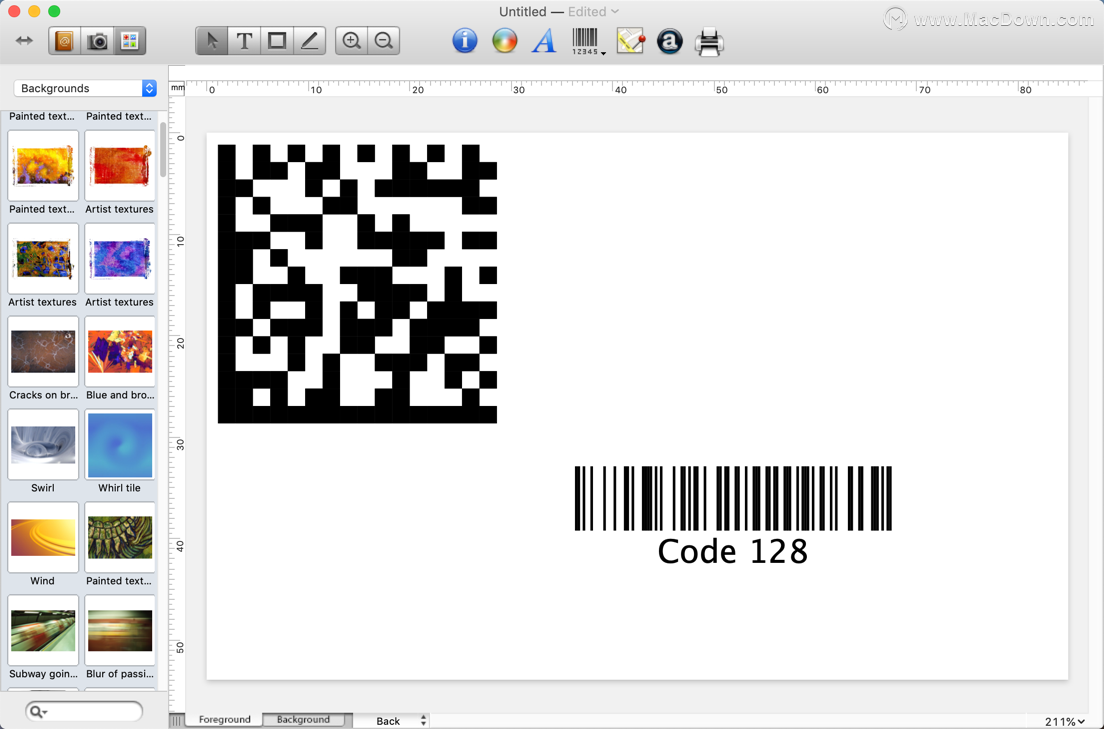The height and width of the screenshot is (729, 1104).
Task: Select the Code 128 barcode bars
Action: pyautogui.click(x=733, y=498)
